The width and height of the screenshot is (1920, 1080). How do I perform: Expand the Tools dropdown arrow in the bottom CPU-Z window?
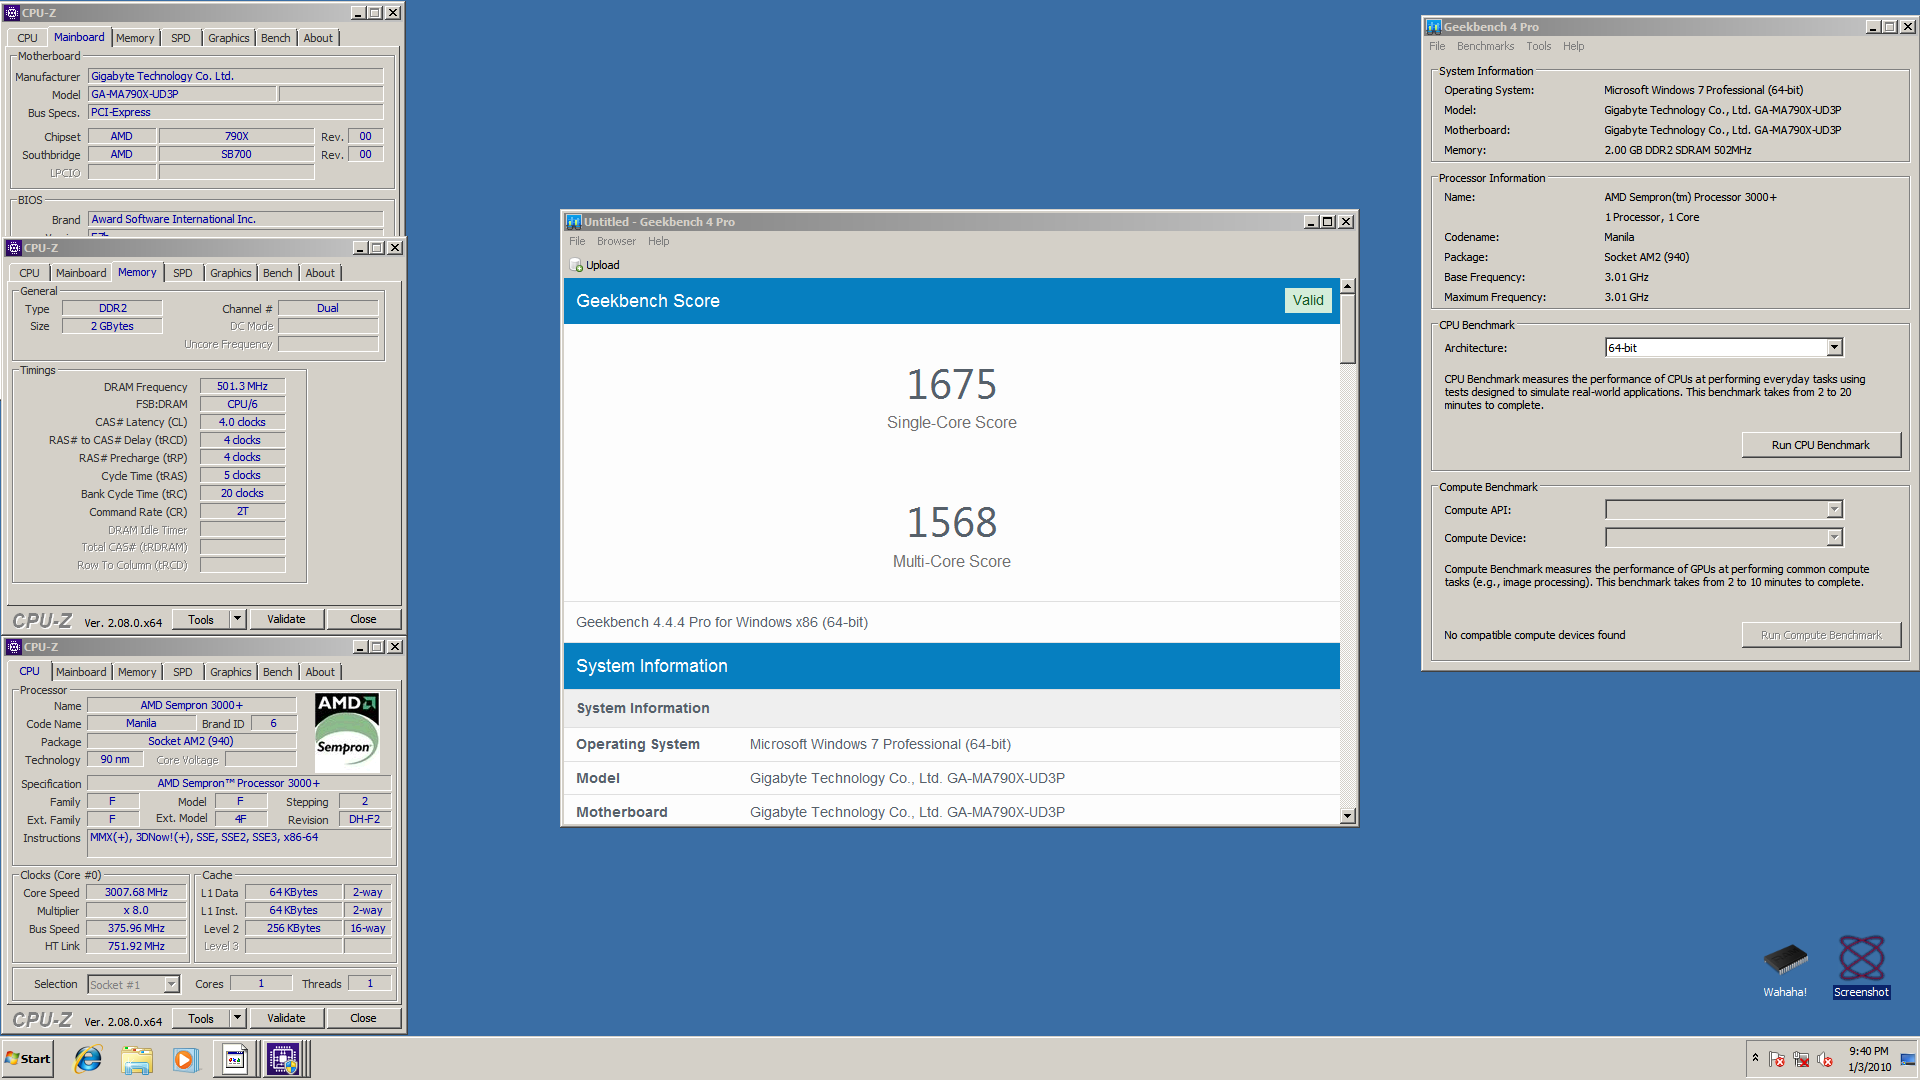pos(237,1019)
